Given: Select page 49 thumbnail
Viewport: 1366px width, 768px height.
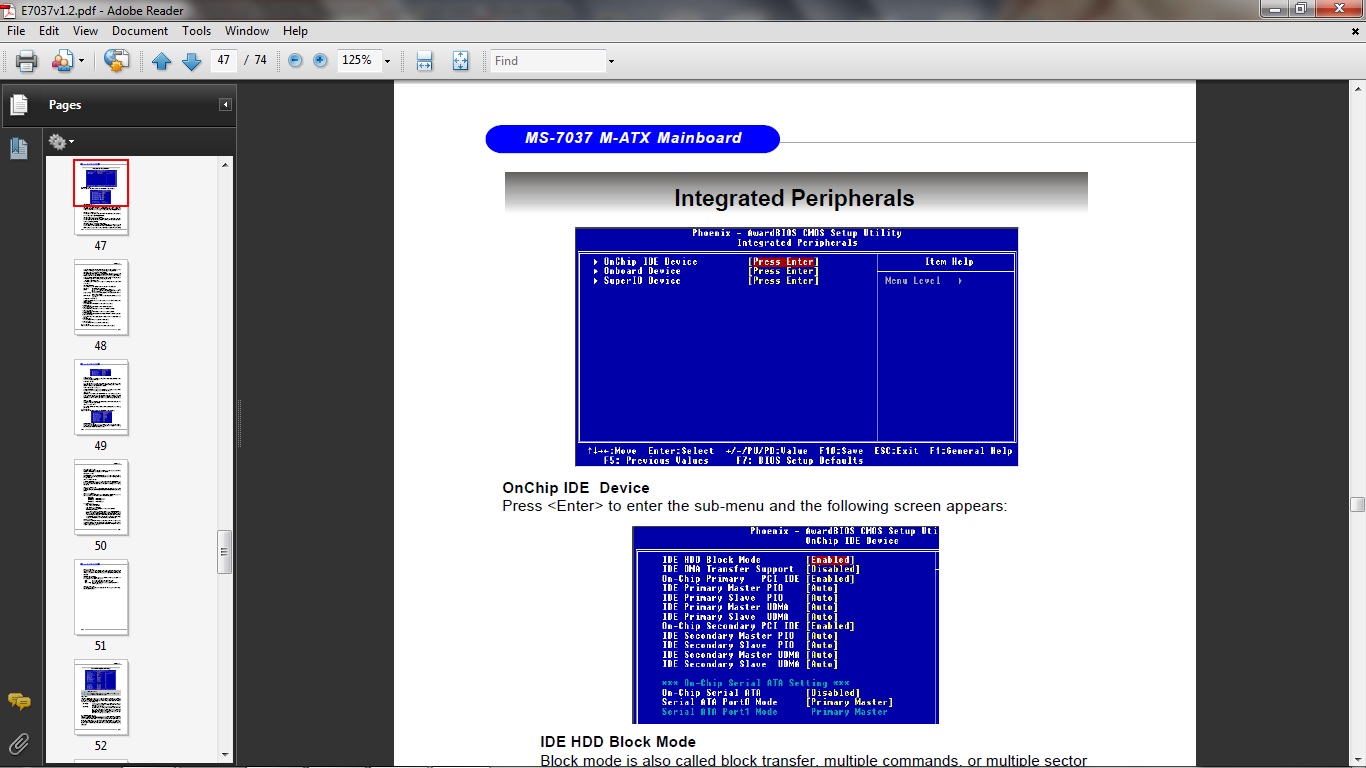Looking at the screenshot, I should (101, 397).
